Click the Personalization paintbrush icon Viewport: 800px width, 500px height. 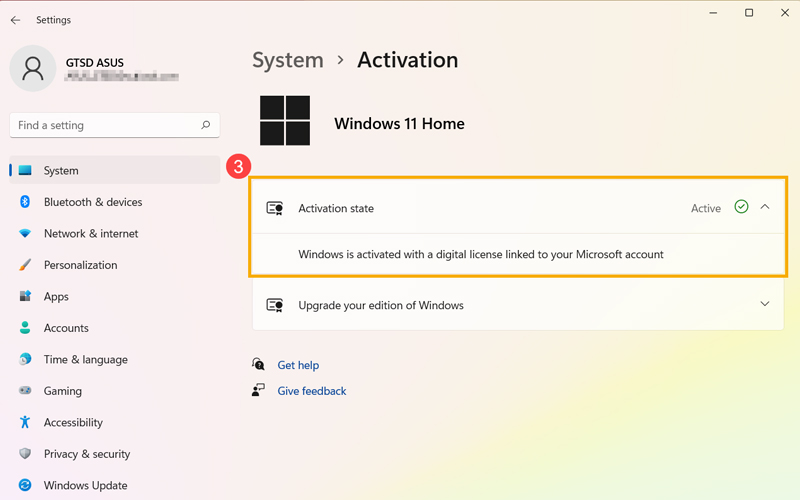point(25,265)
